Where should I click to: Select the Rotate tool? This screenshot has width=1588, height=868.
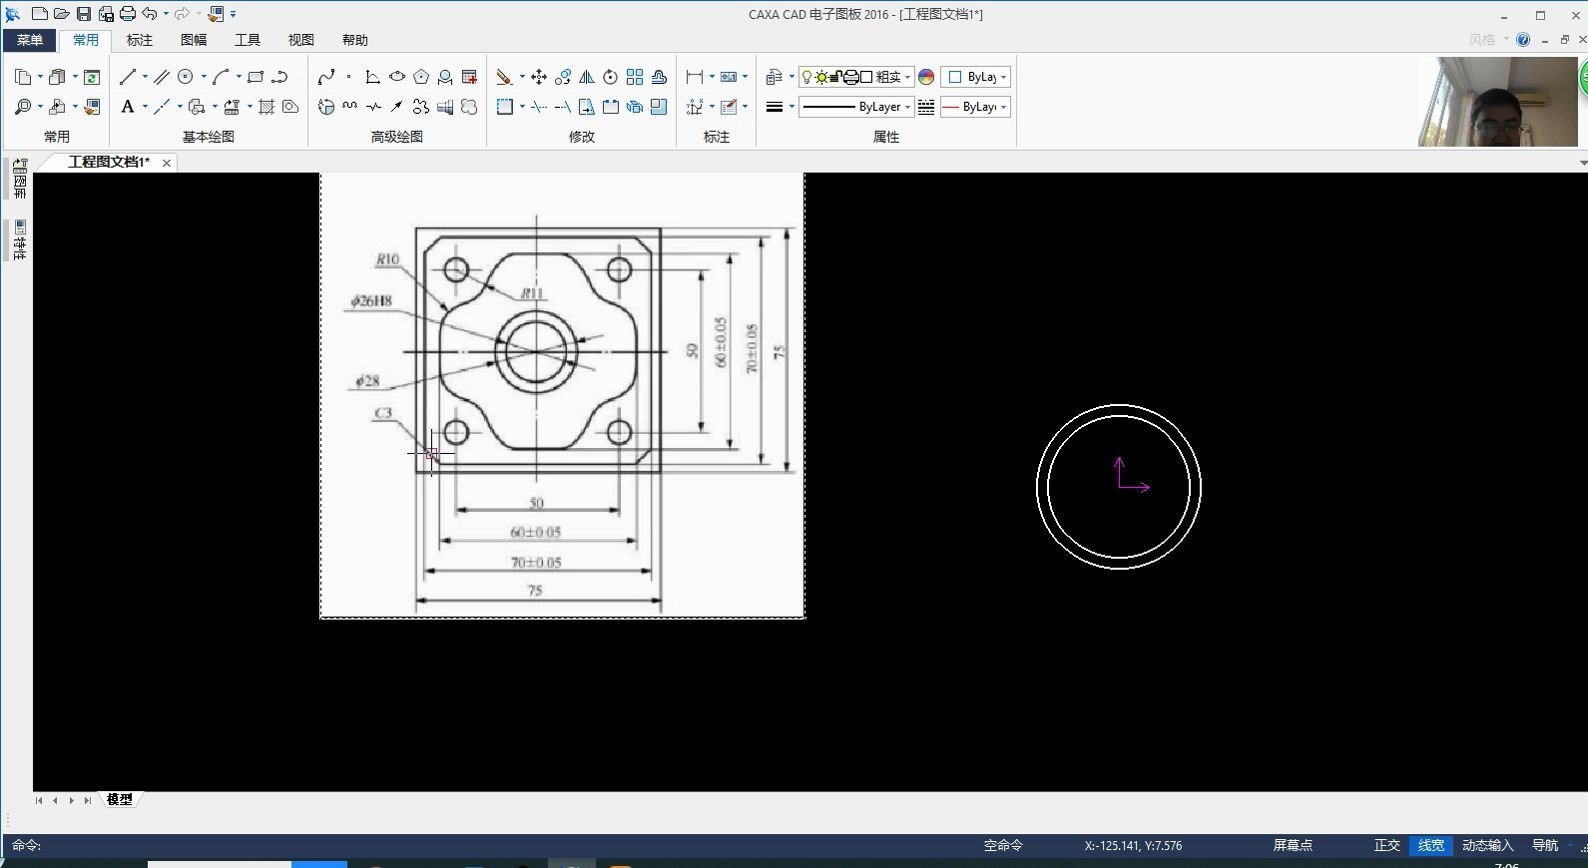(611, 77)
